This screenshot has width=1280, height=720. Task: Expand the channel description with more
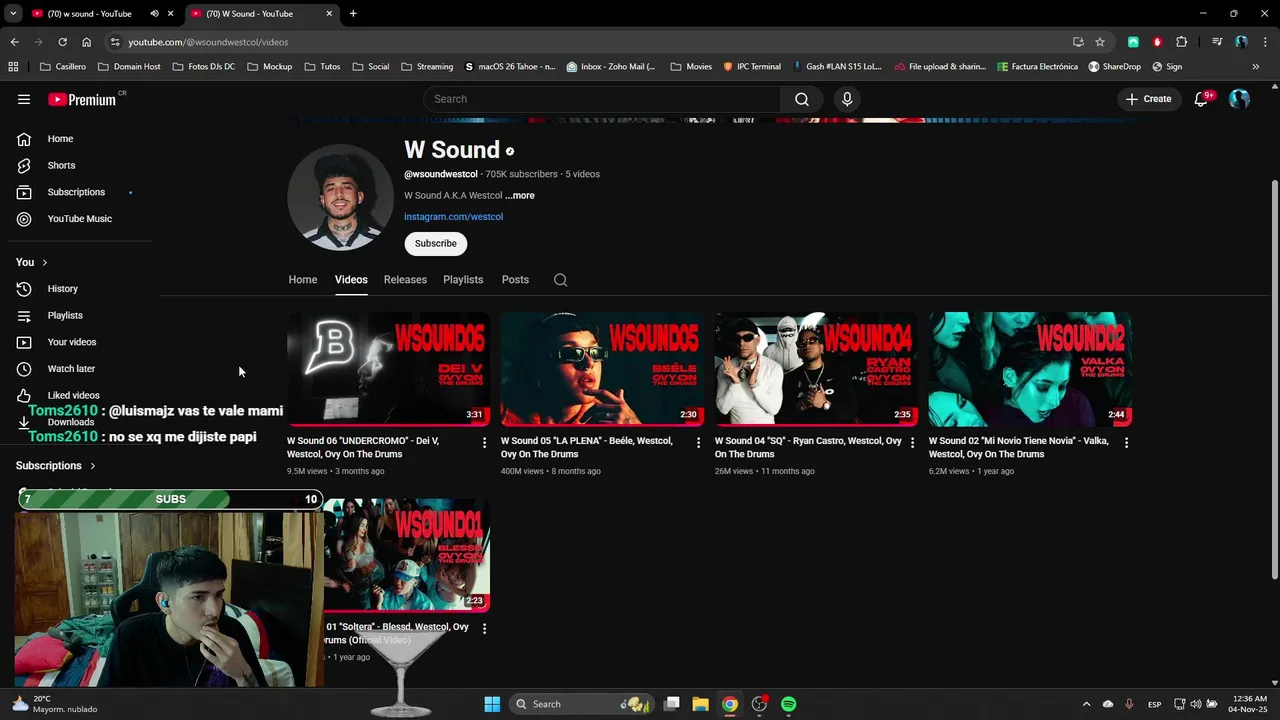(x=520, y=196)
